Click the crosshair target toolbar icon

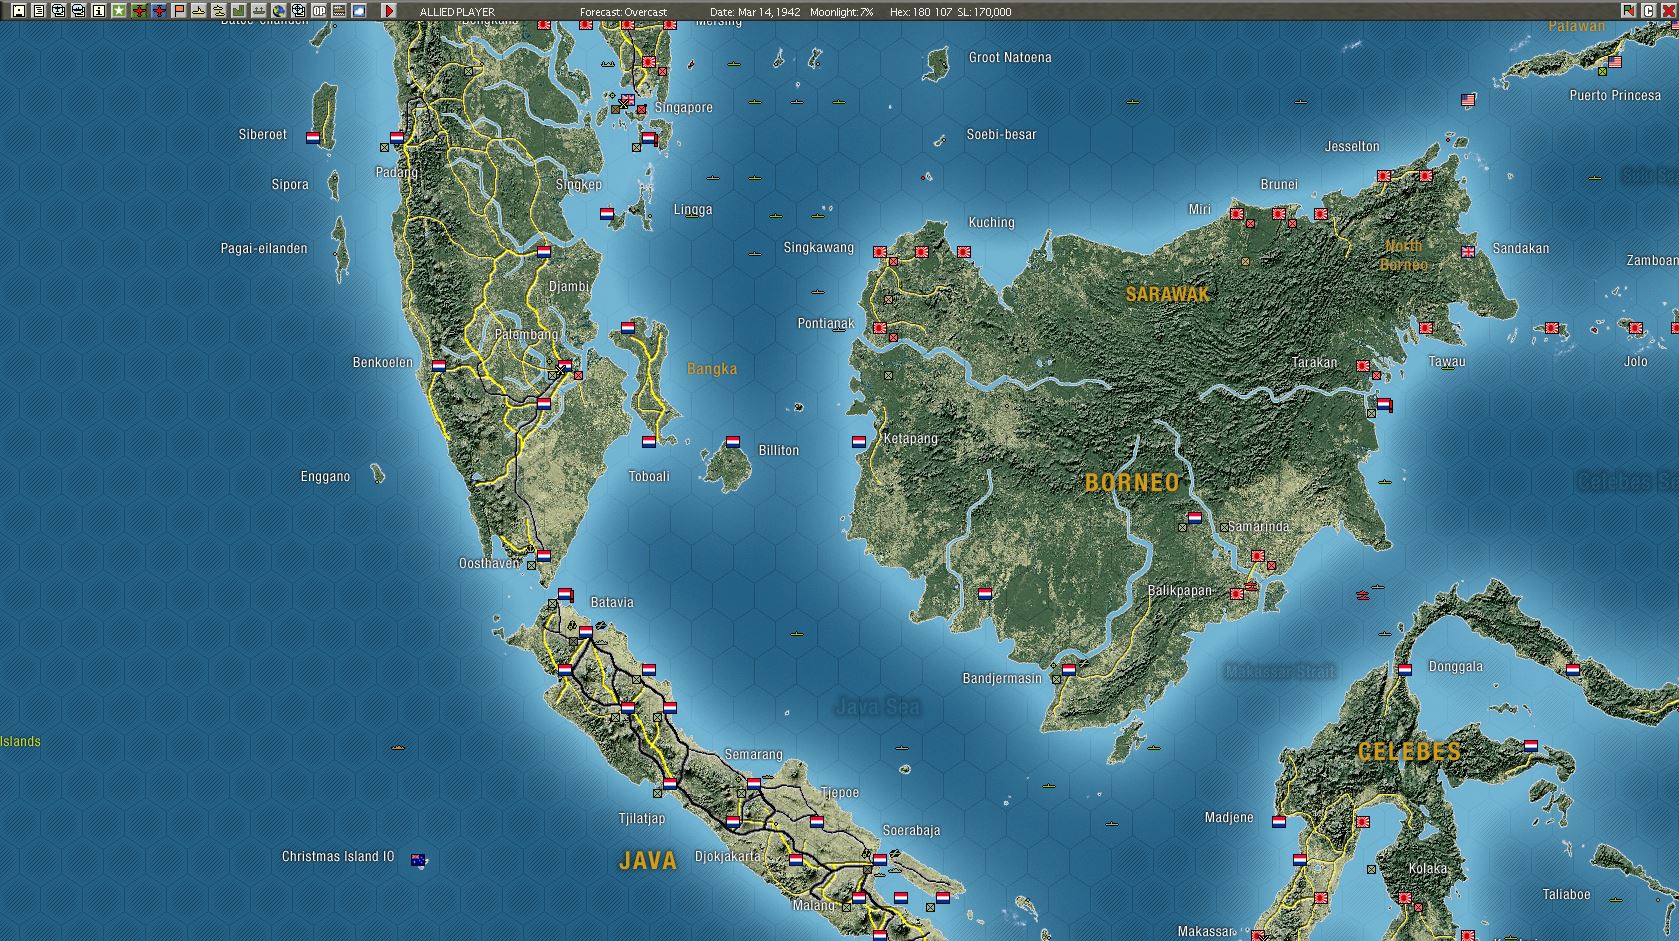click(x=298, y=11)
